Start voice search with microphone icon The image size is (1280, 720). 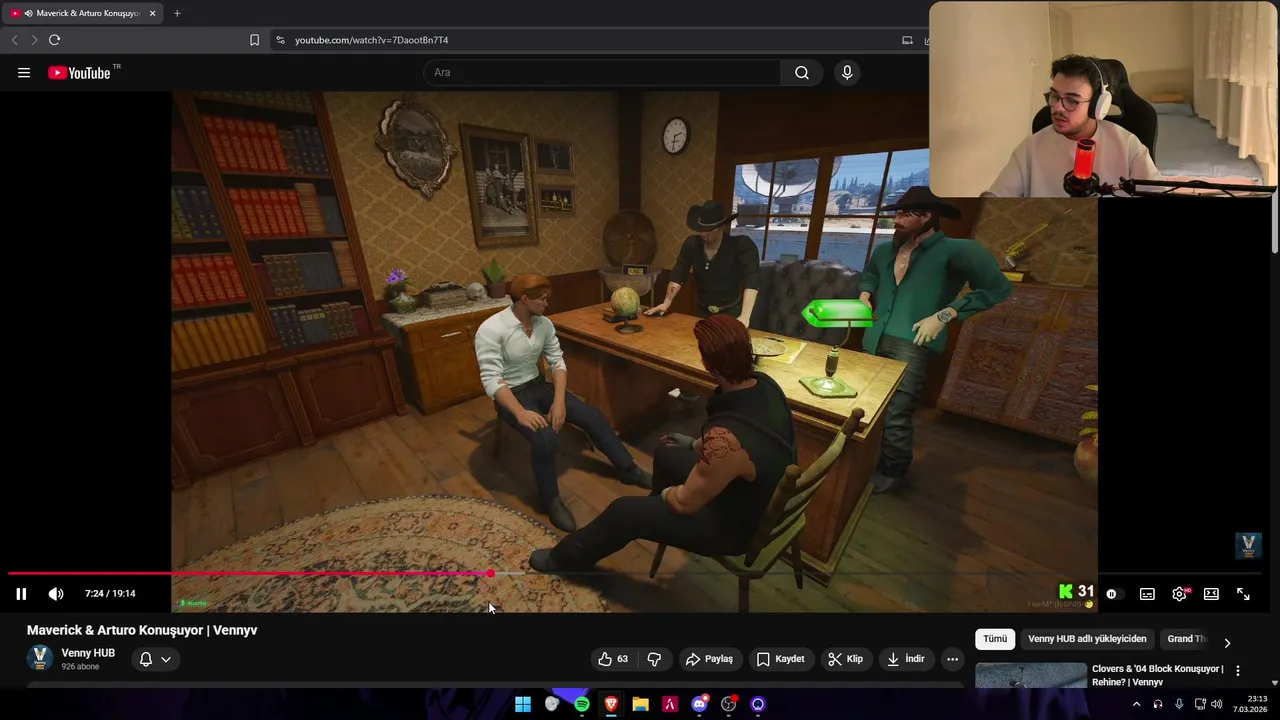click(847, 73)
